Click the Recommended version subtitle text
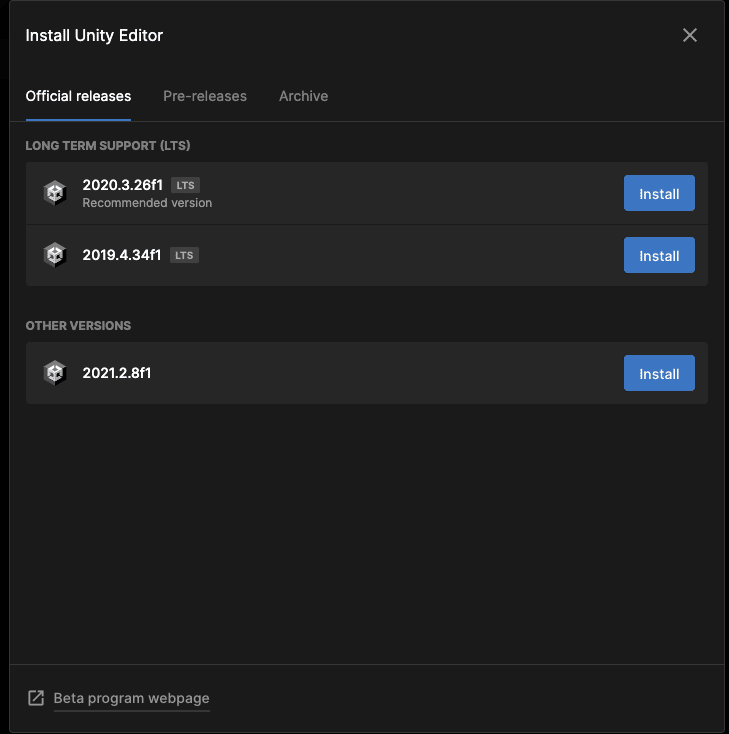Viewport: 729px width, 734px height. [x=147, y=203]
